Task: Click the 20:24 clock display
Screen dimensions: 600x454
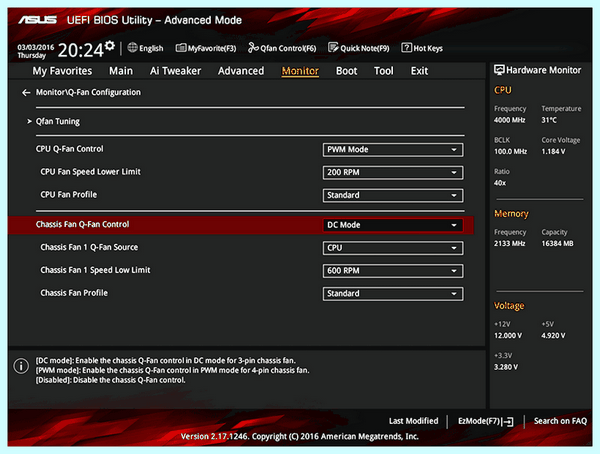Action: [81, 50]
